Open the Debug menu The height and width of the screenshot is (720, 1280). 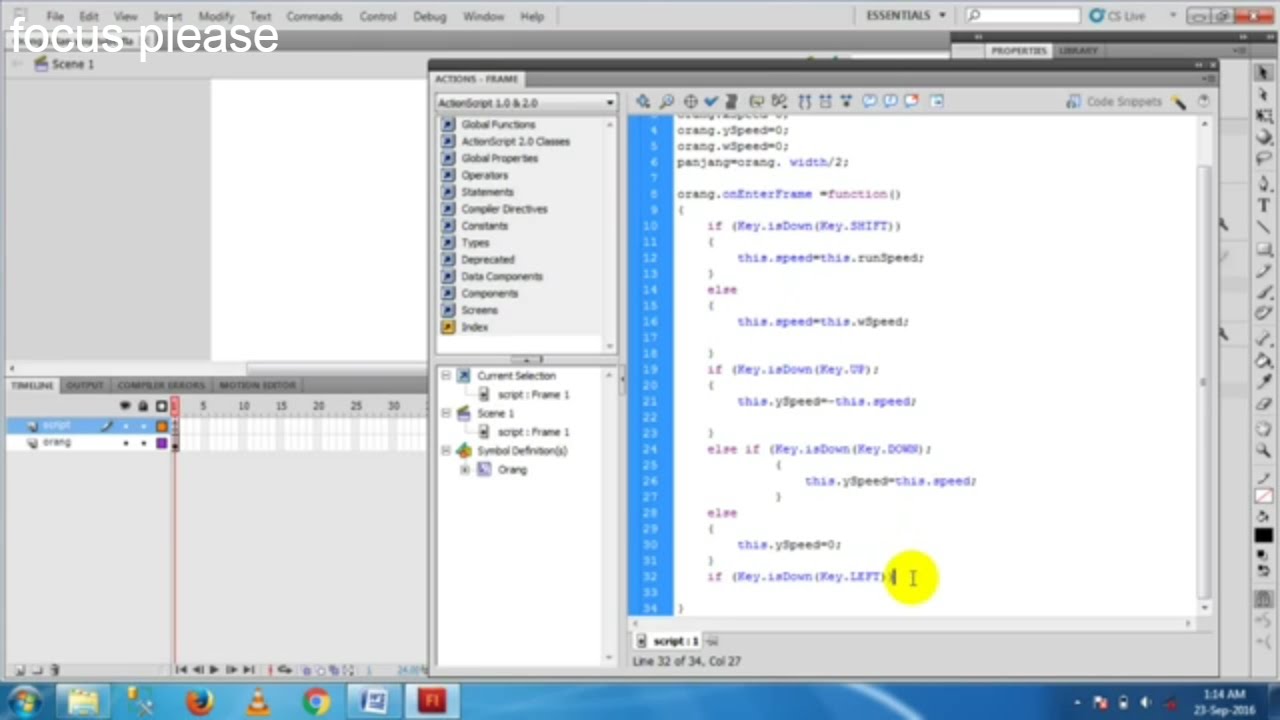pyautogui.click(x=430, y=16)
